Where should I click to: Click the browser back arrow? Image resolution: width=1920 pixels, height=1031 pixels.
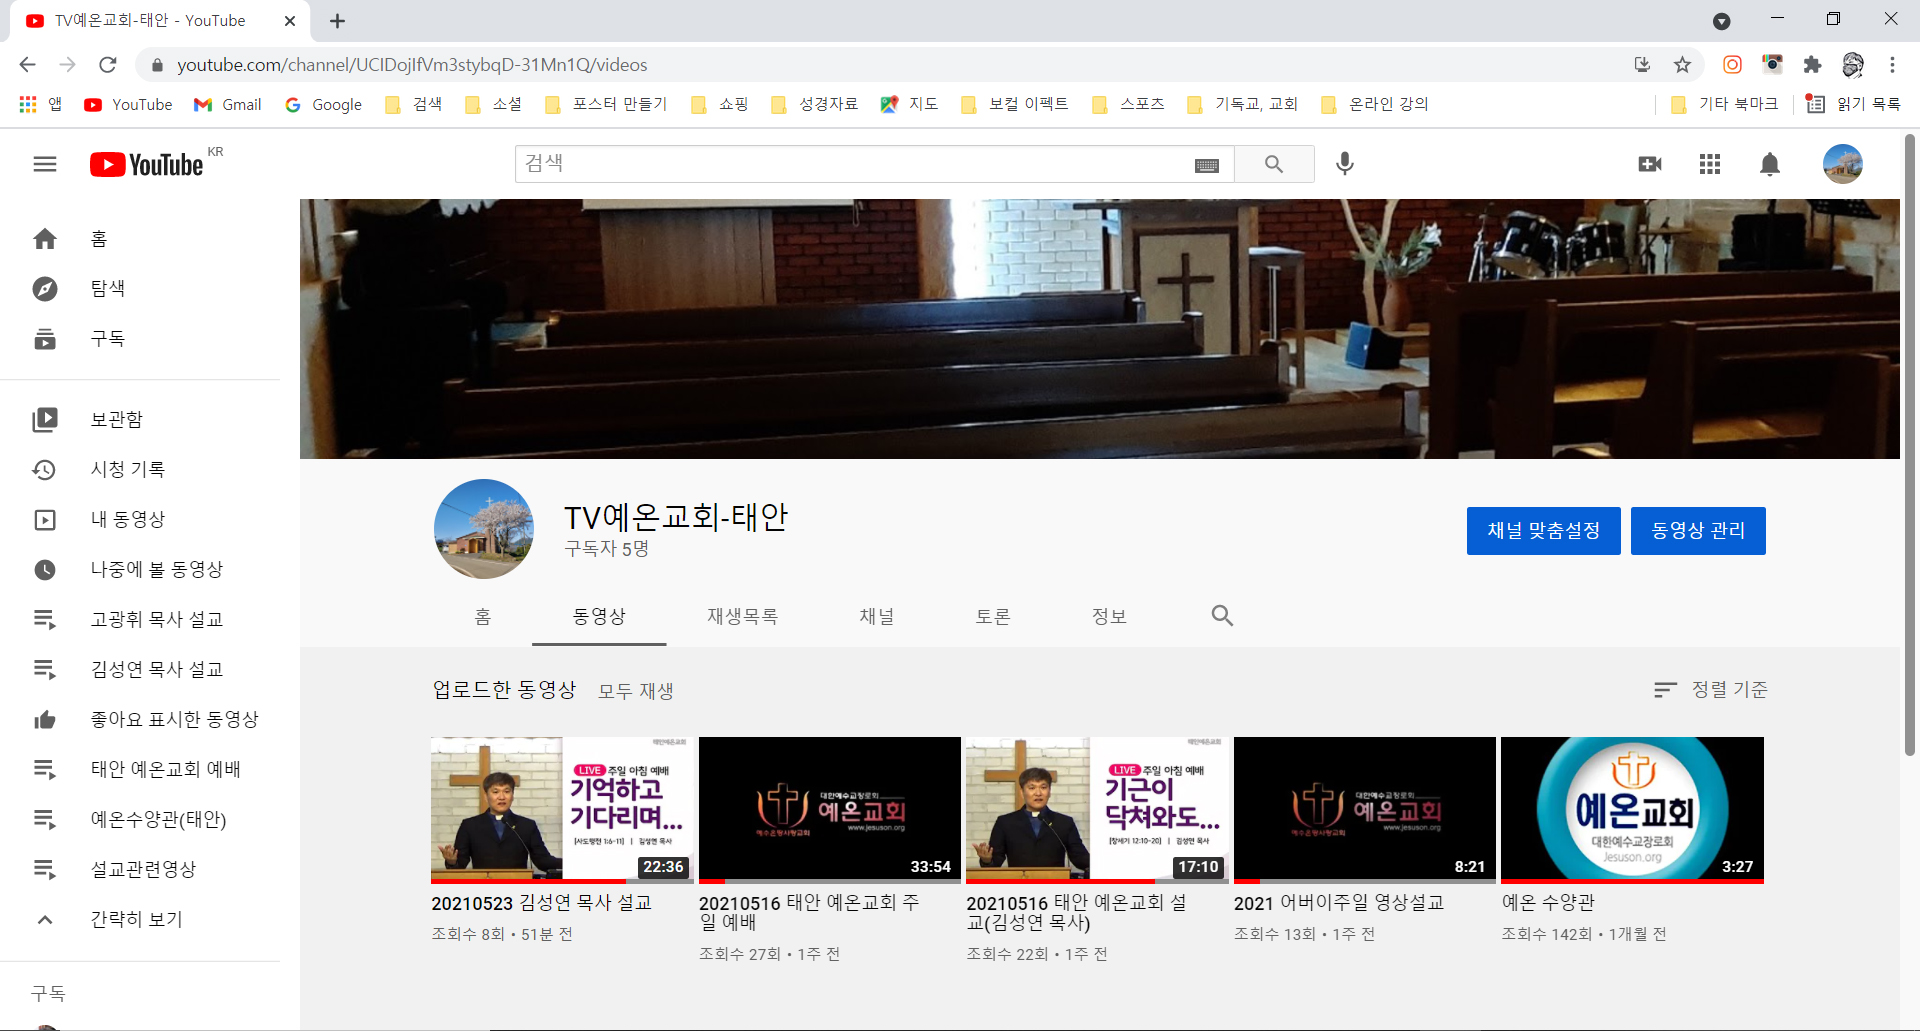pyautogui.click(x=27, y=65)
